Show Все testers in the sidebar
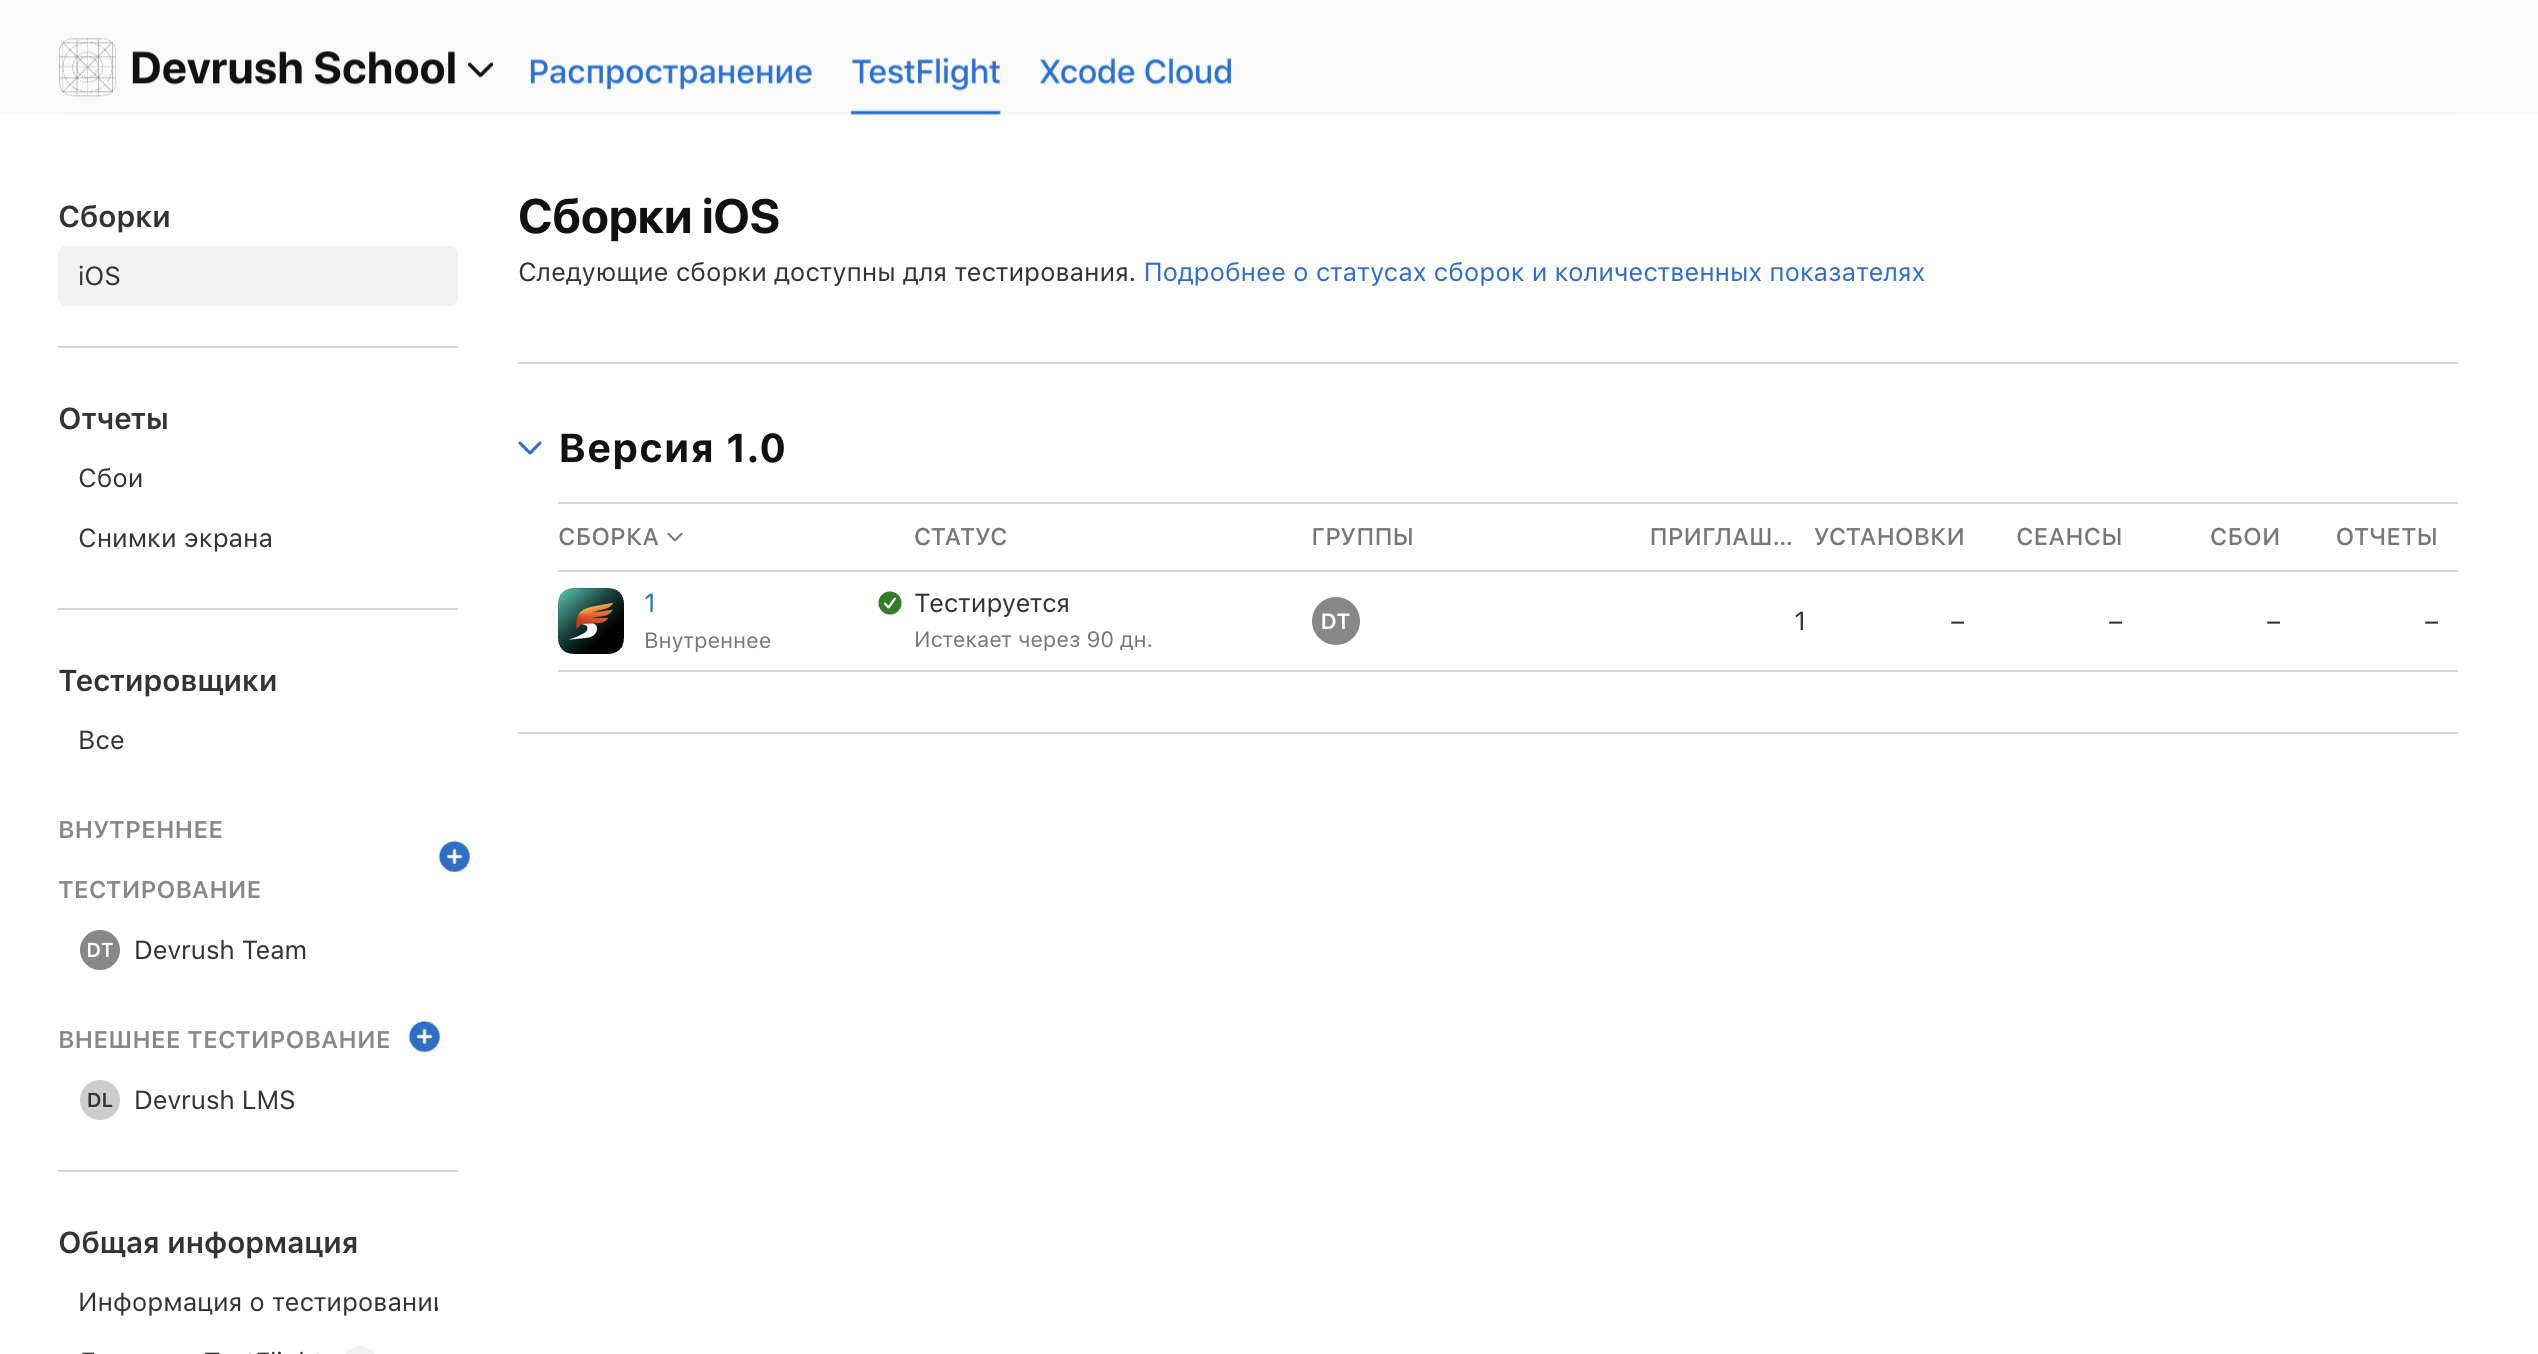The width and height of the screenshot is (2538, 1354). pyautogui.click(x=101, y=740)
